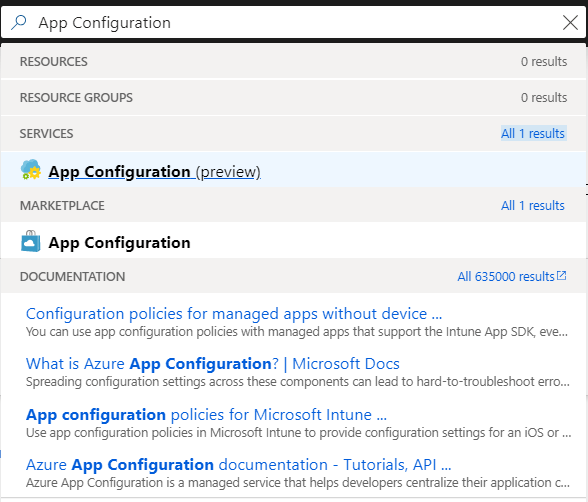Screen dimensions: 588x502
Task: Click the App Configuration service cloud icon
Action: click(x=31, y=169)
